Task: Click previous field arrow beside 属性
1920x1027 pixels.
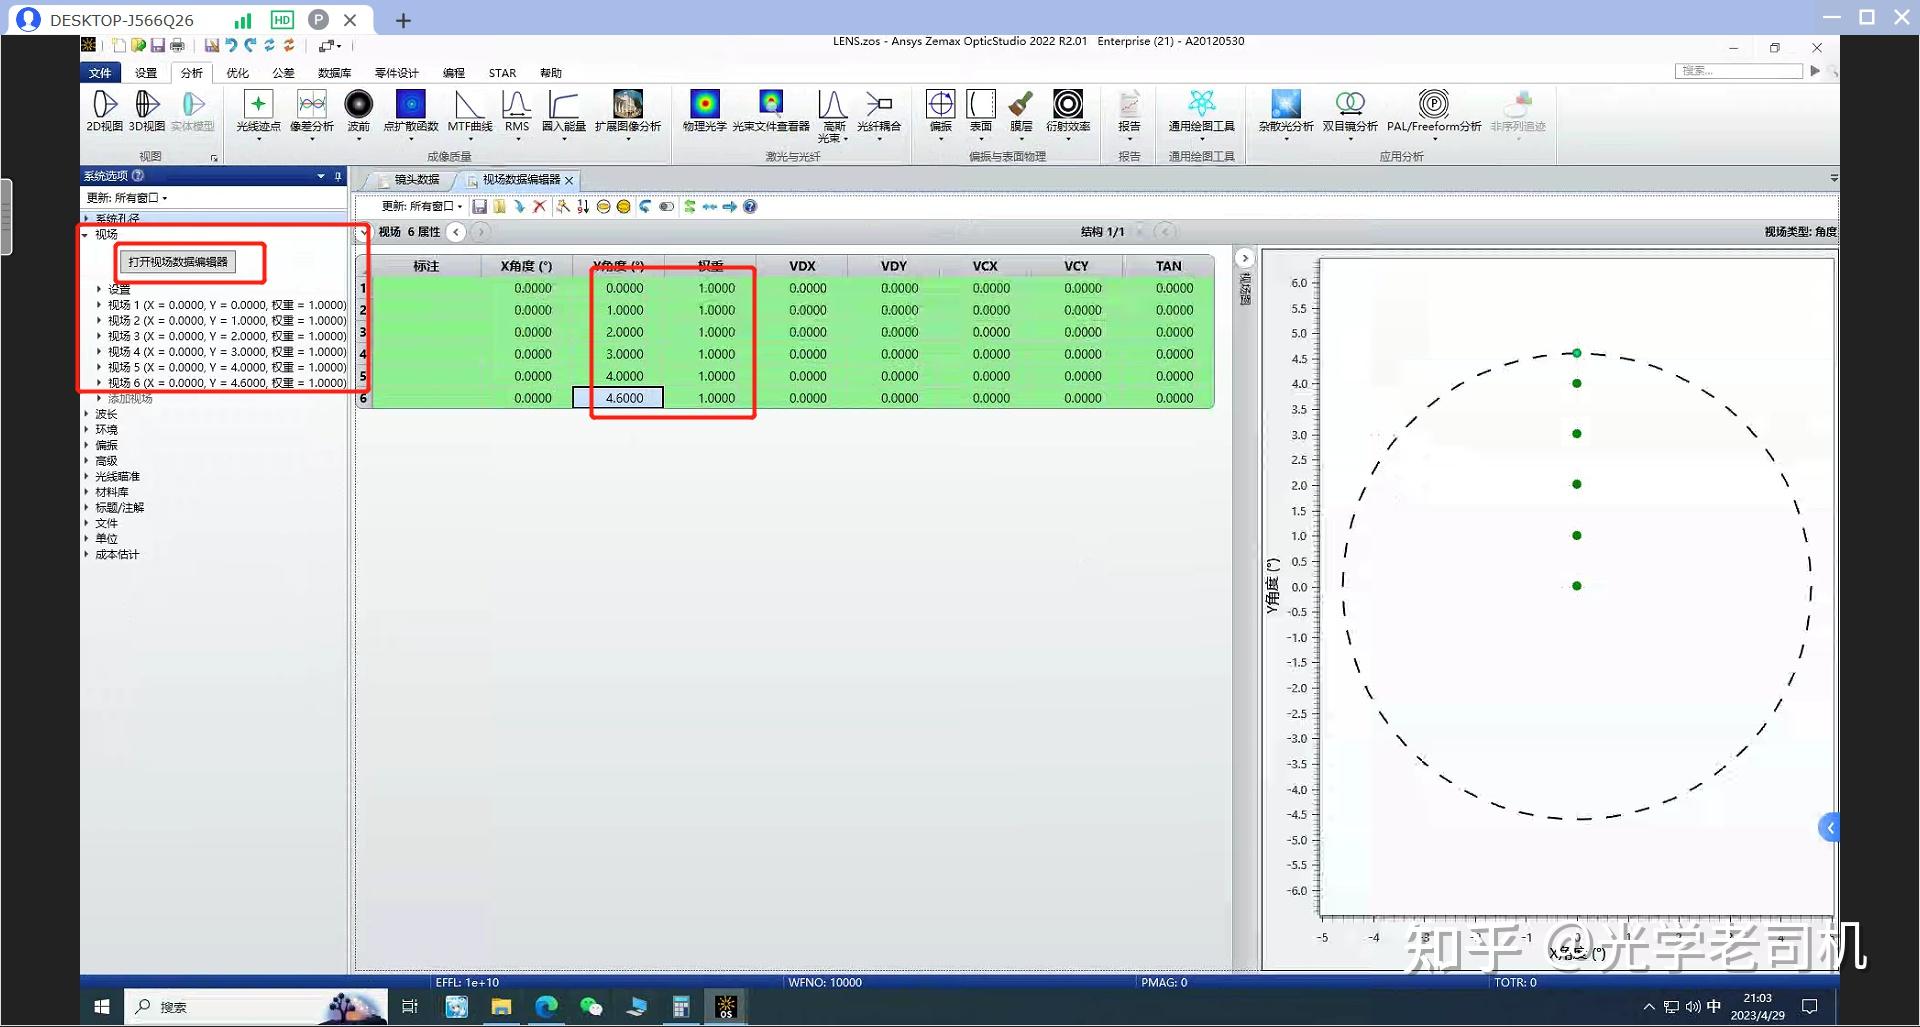Action: point(456,232)
